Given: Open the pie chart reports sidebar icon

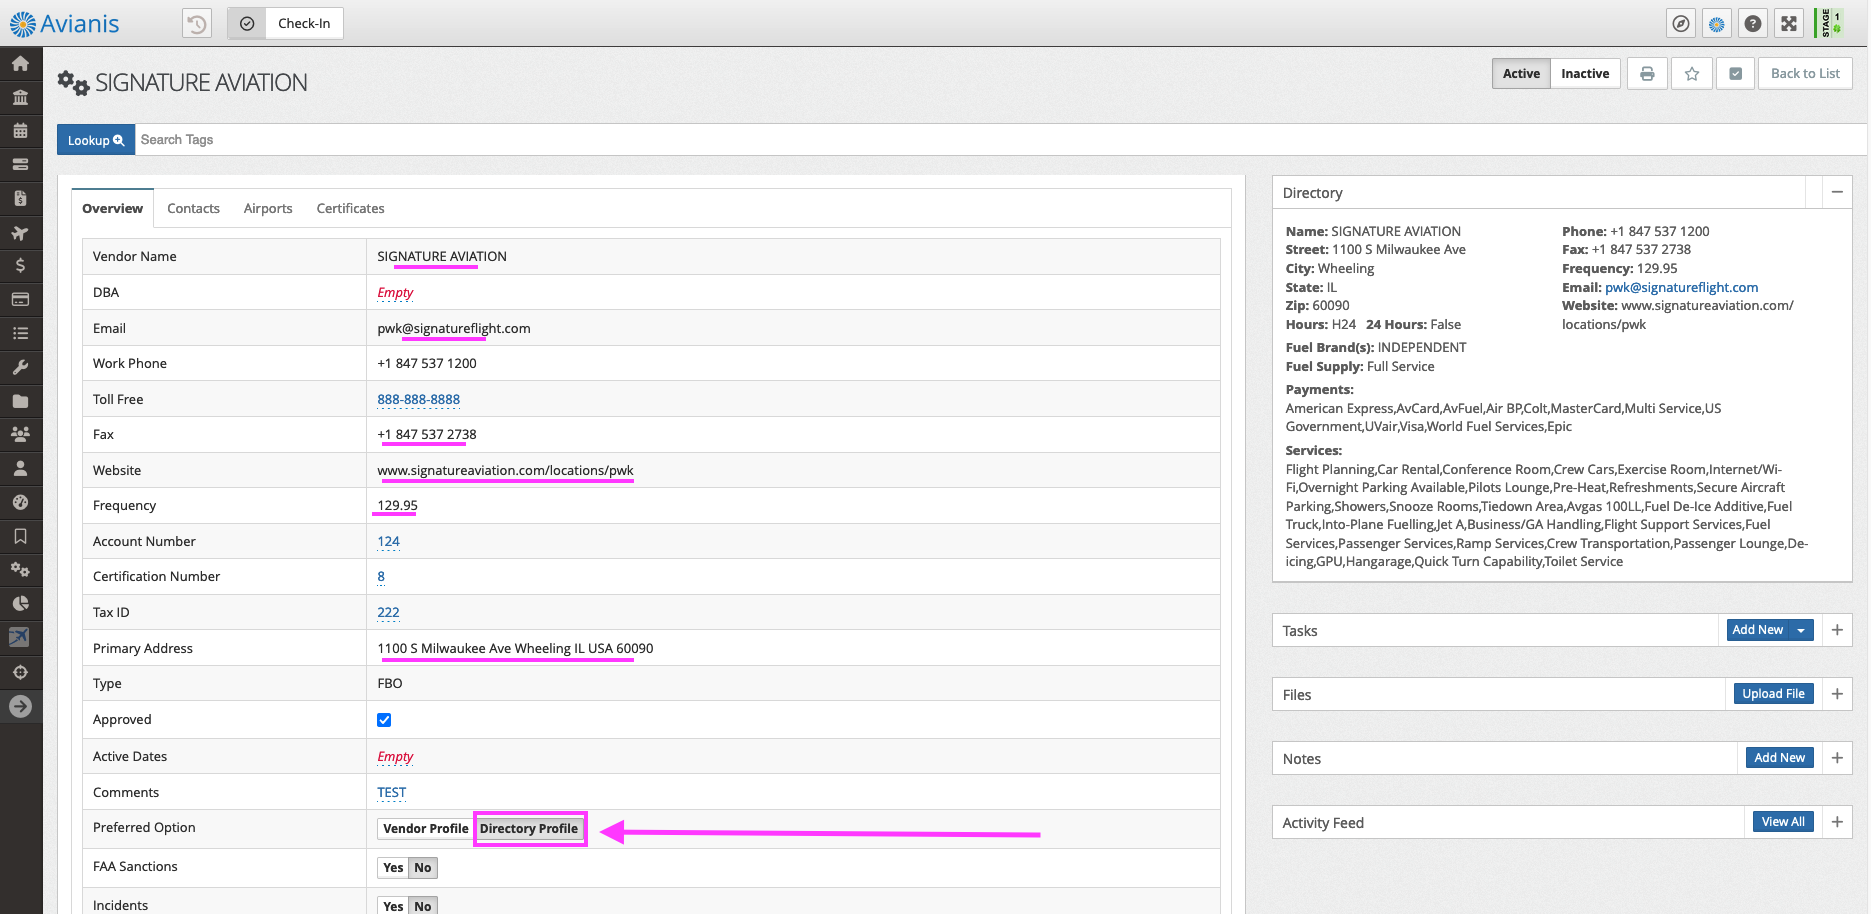Looking at the screenshot, I should pos(20,603).
